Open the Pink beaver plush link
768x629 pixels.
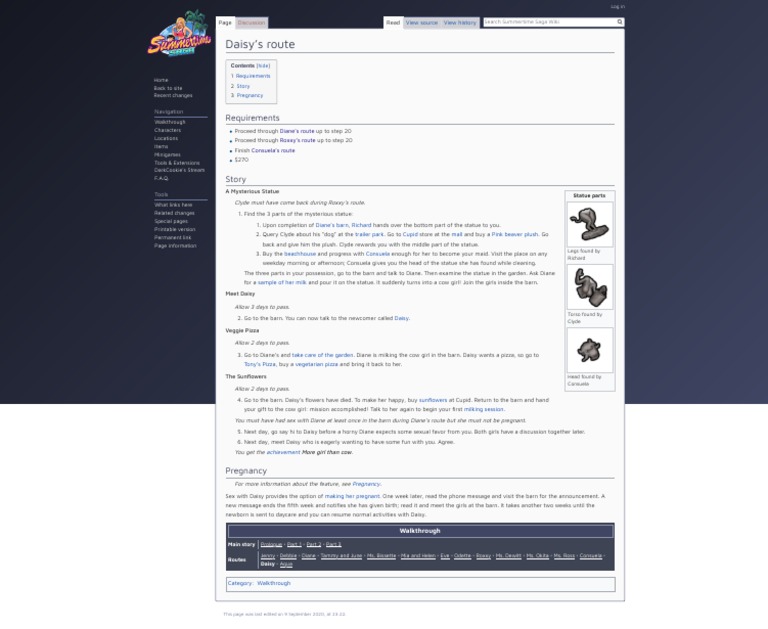tap(515, 235)
